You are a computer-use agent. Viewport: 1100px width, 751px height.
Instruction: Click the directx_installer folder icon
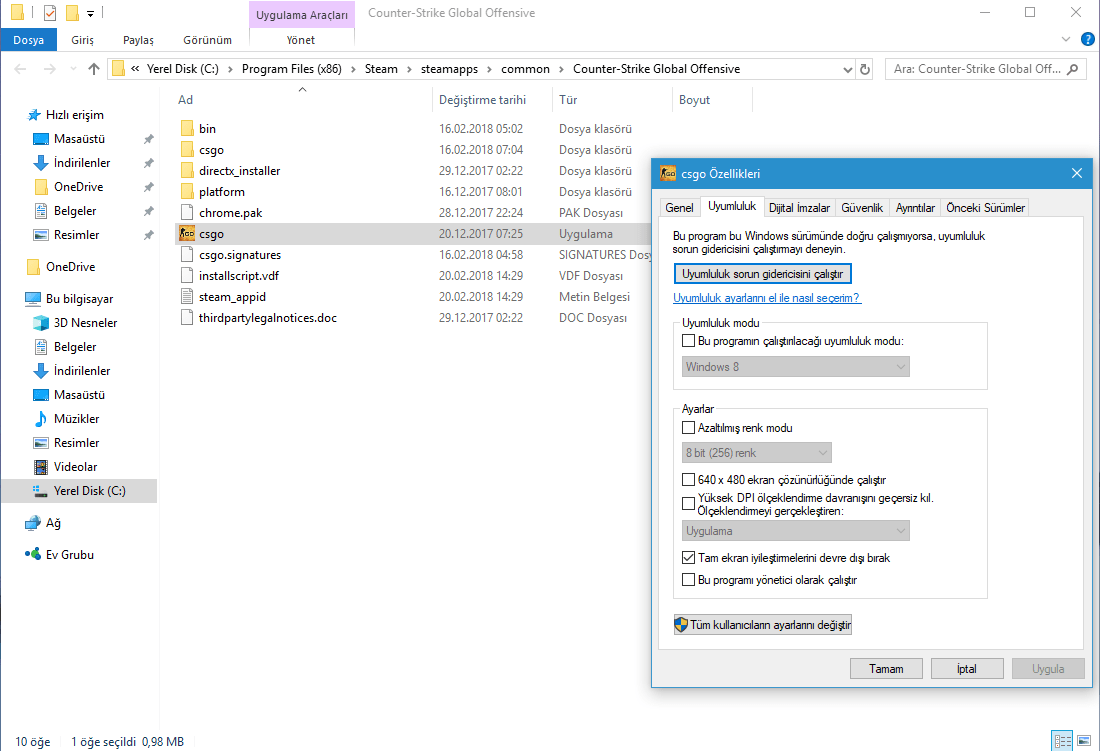click(187, 170)
